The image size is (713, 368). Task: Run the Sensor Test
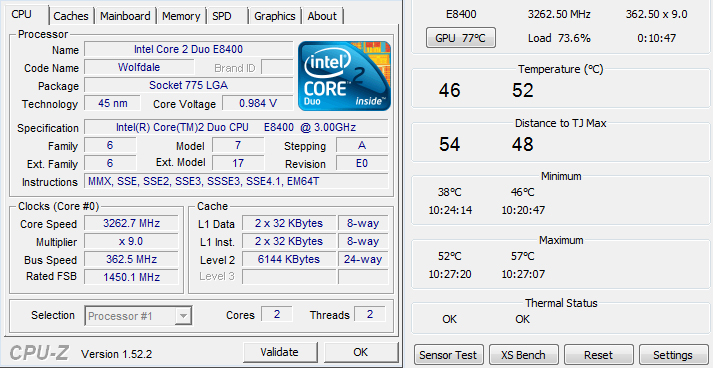pyautogui.click(x=448, y=355)
